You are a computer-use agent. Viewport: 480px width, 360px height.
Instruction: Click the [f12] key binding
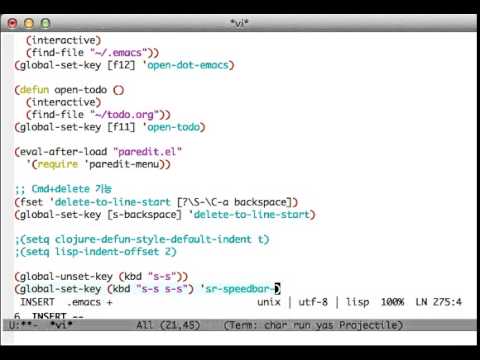pyautogui.click(x=121, y=65)
